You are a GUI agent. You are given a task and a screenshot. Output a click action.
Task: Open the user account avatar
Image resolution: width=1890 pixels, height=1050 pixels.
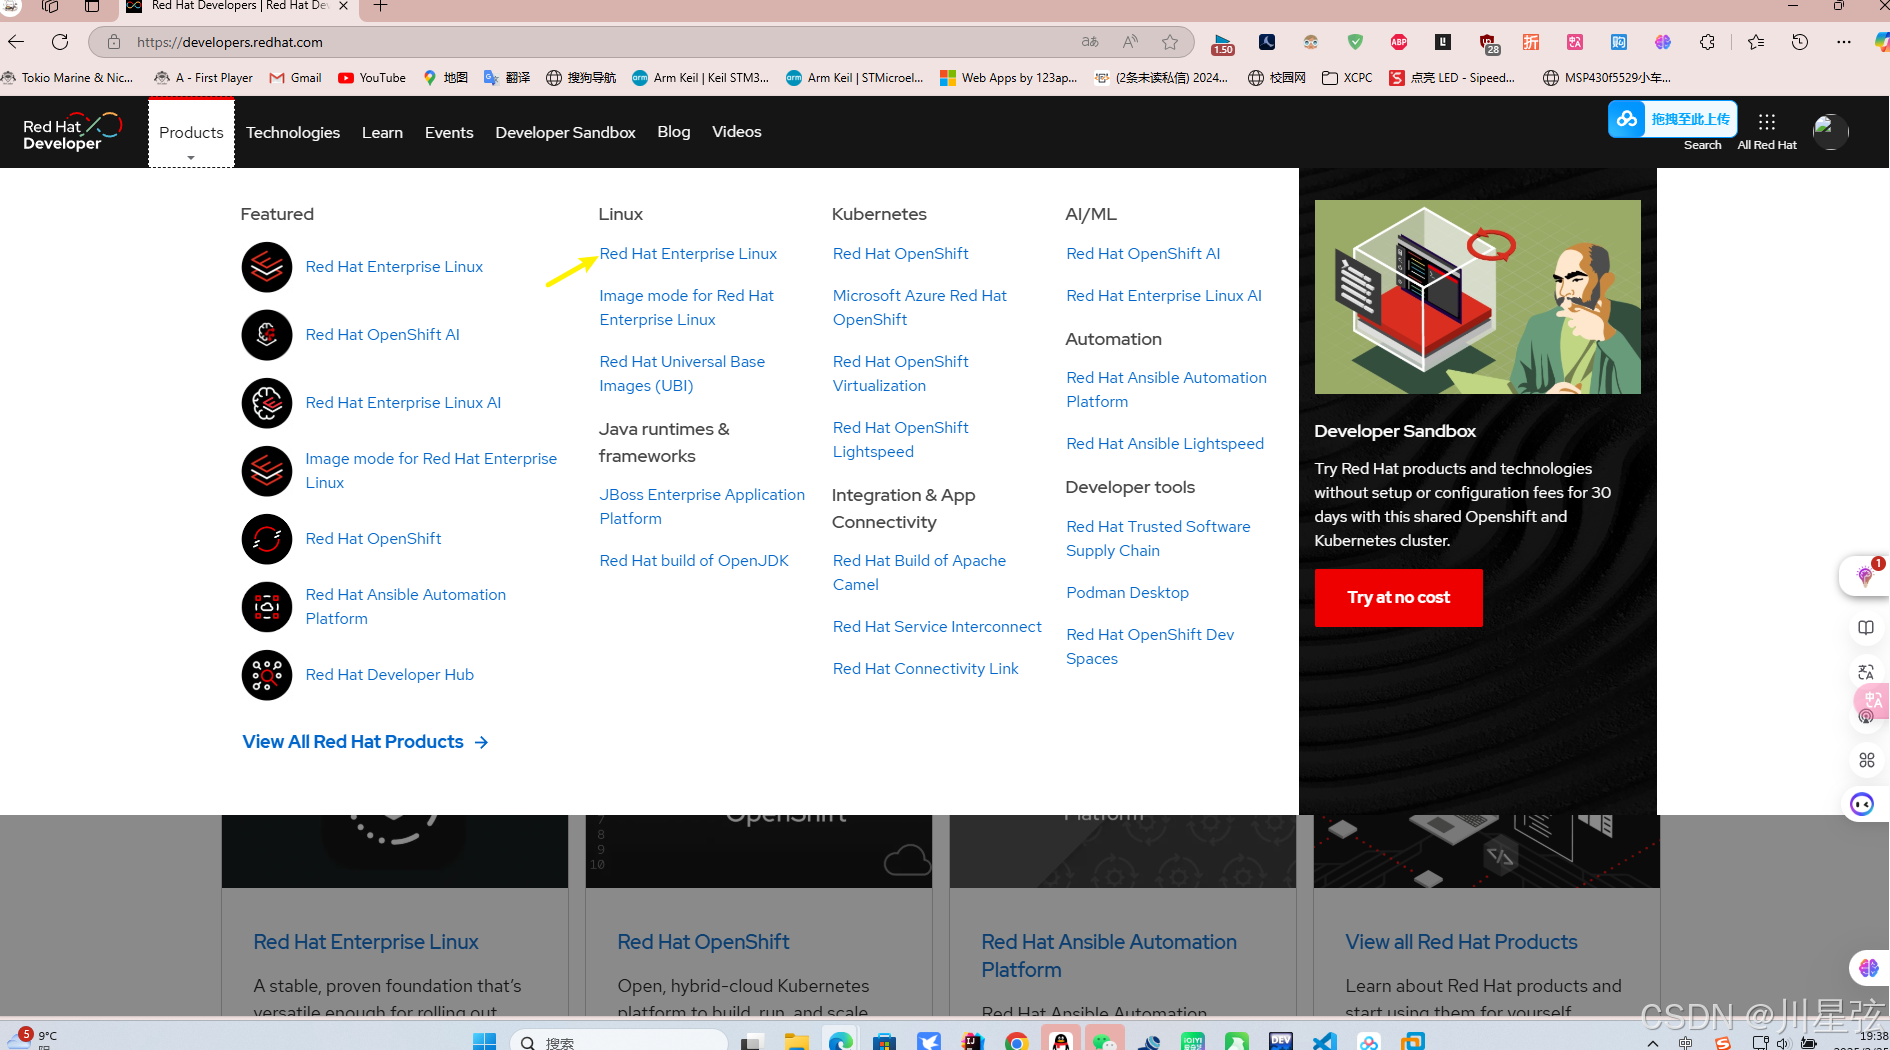1830,131
